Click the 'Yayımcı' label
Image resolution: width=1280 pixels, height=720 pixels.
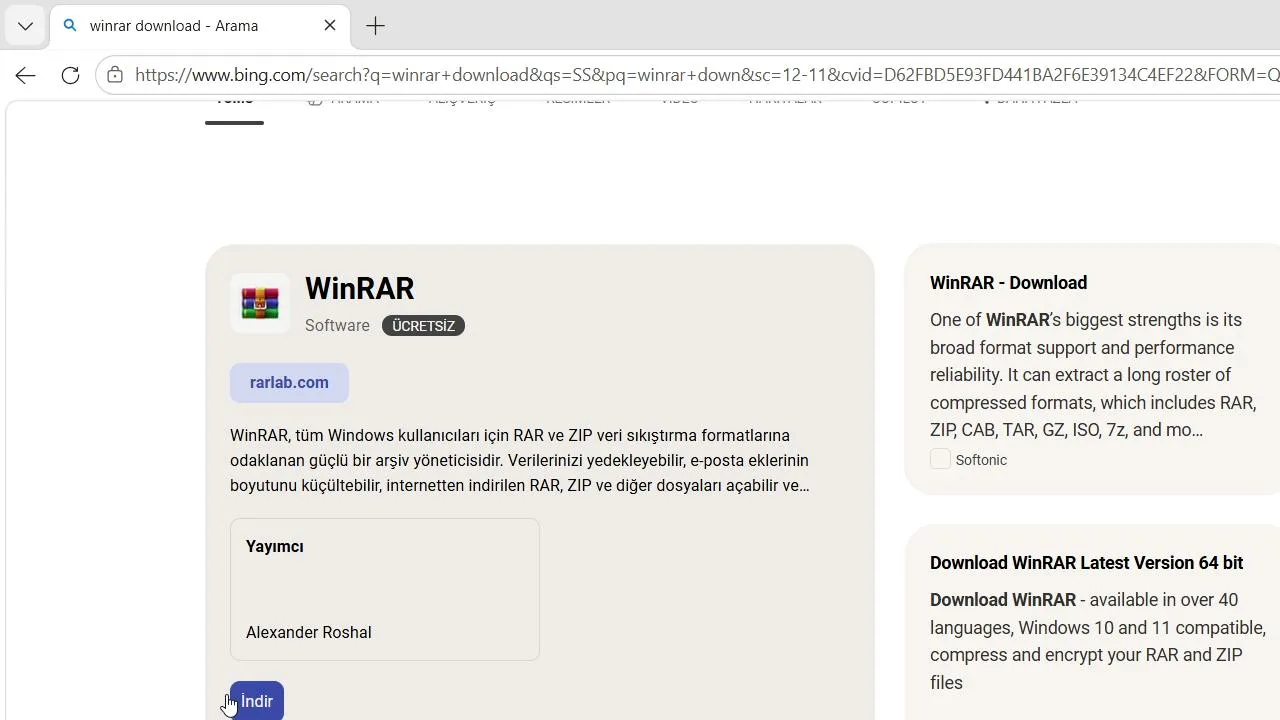point(275,547)
